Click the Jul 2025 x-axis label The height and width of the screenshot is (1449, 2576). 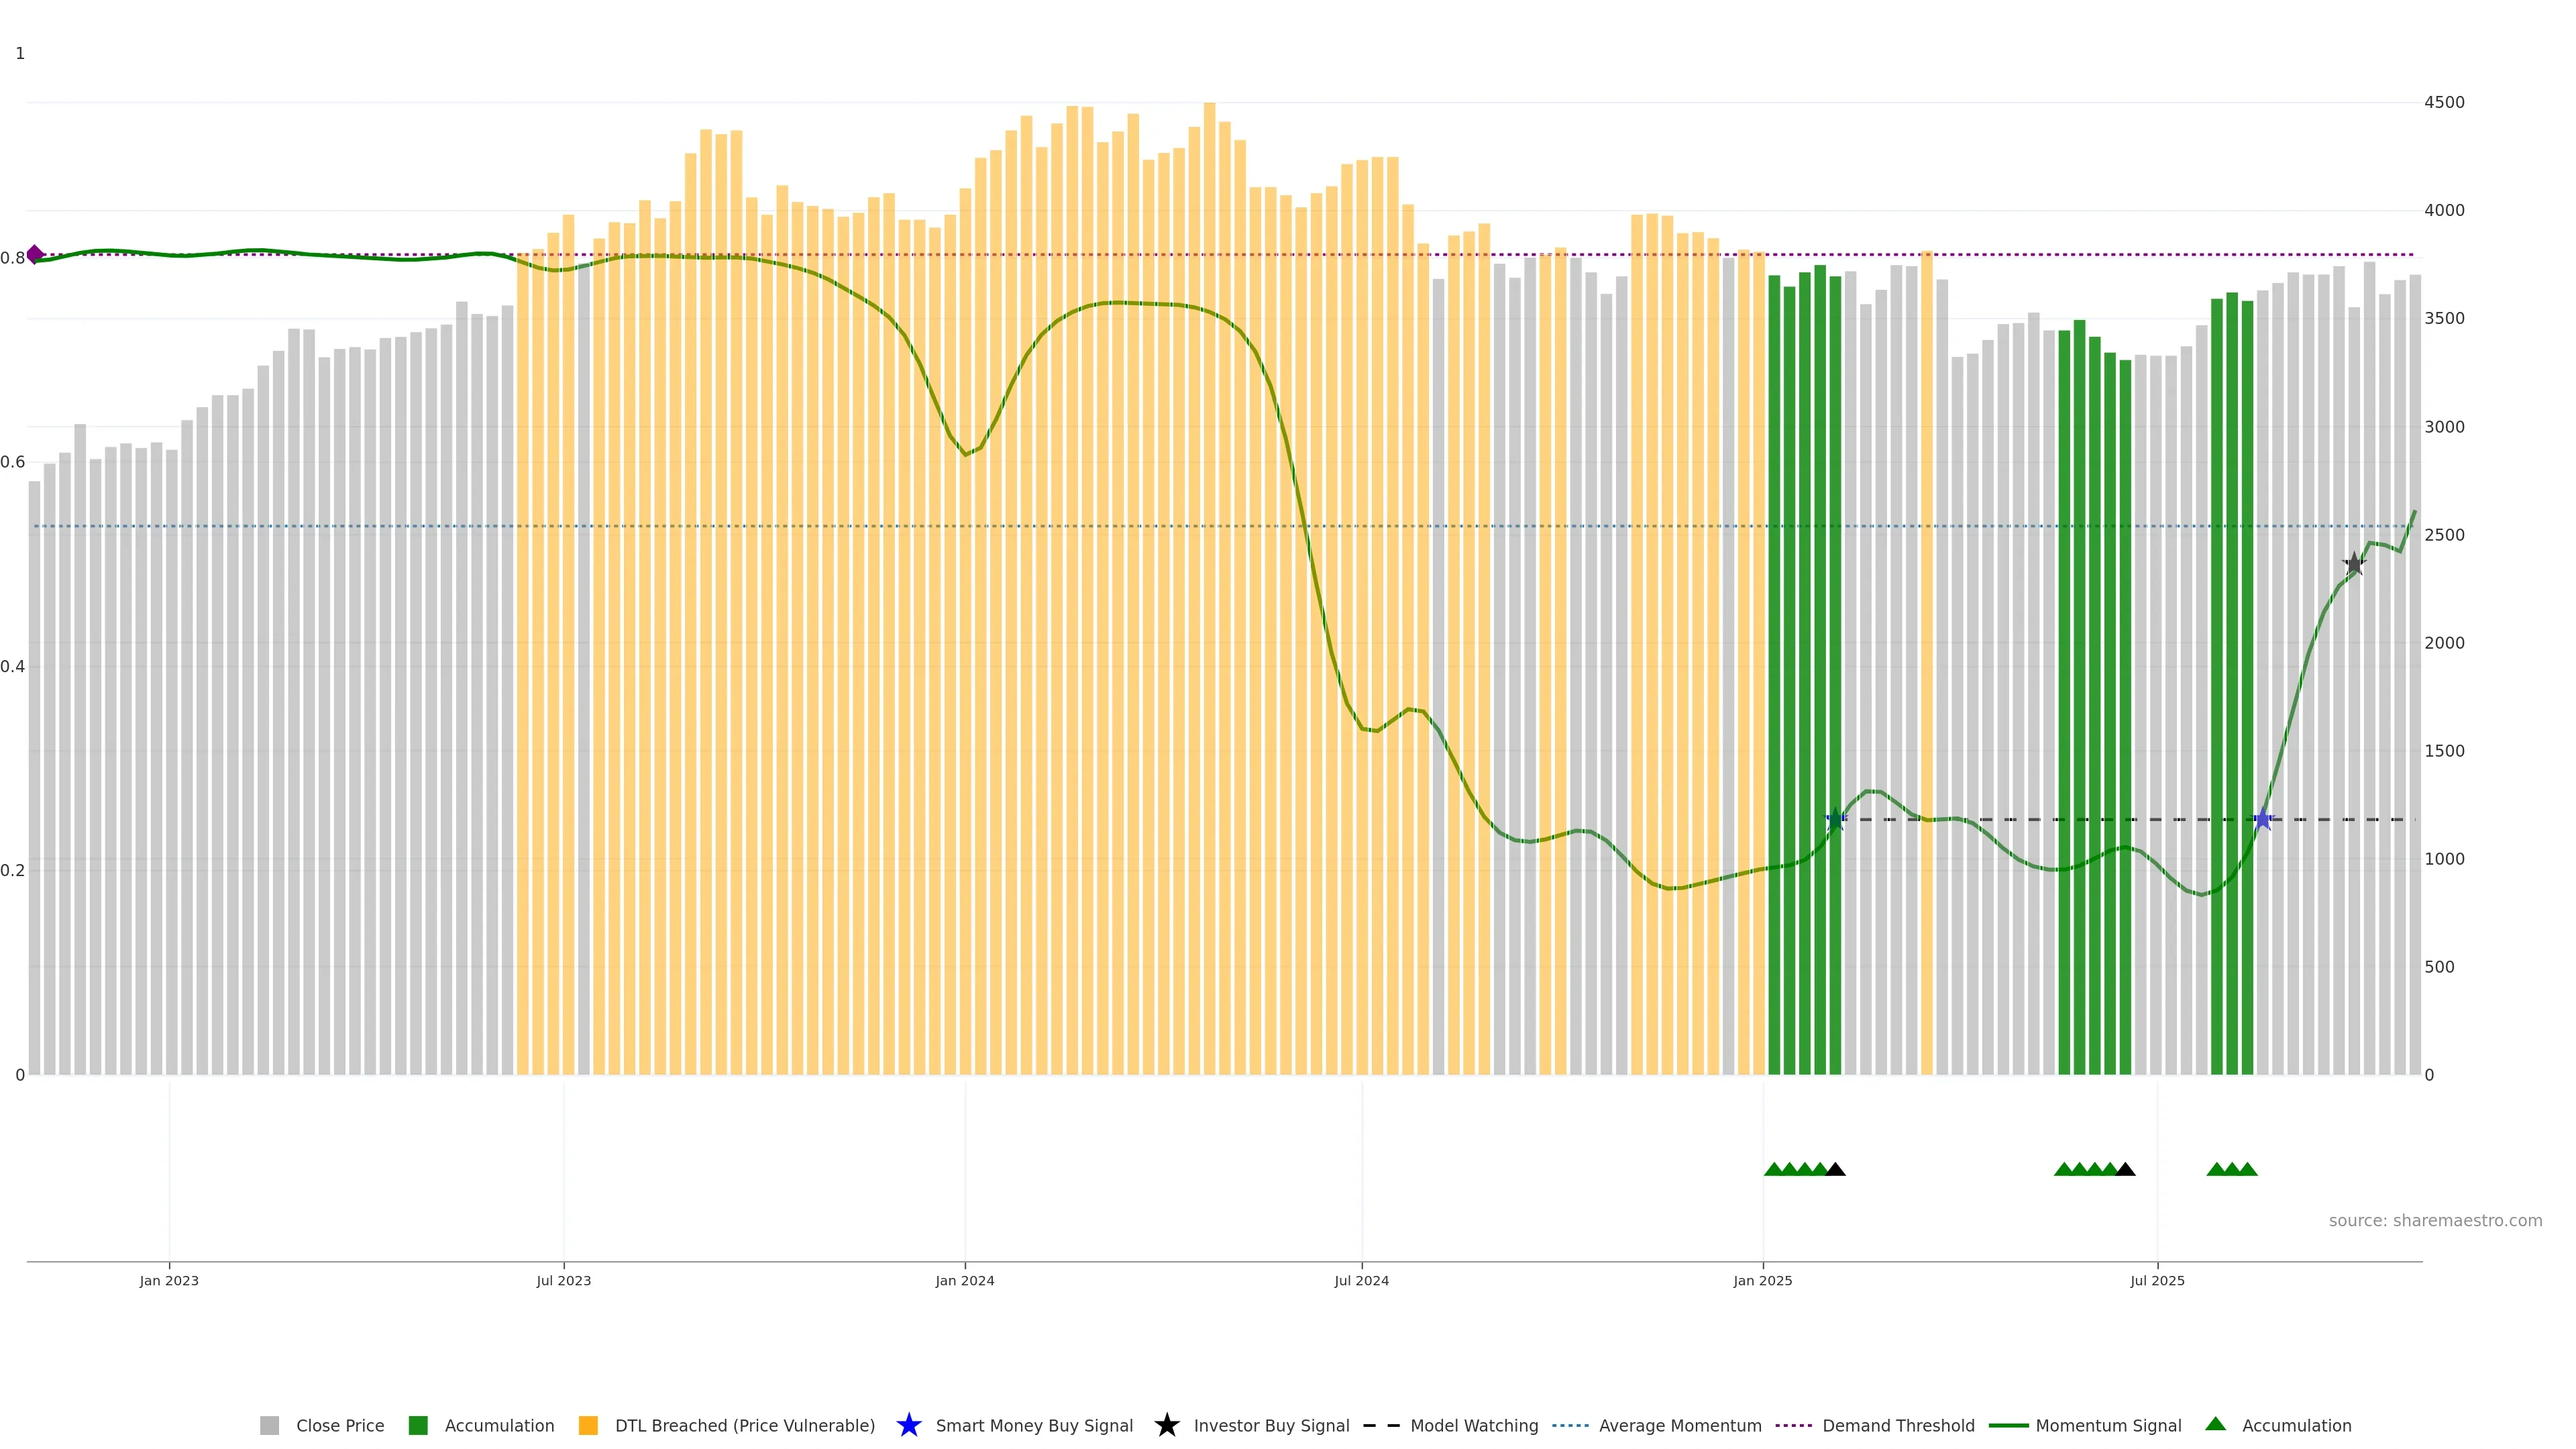click(2157, 1281)
